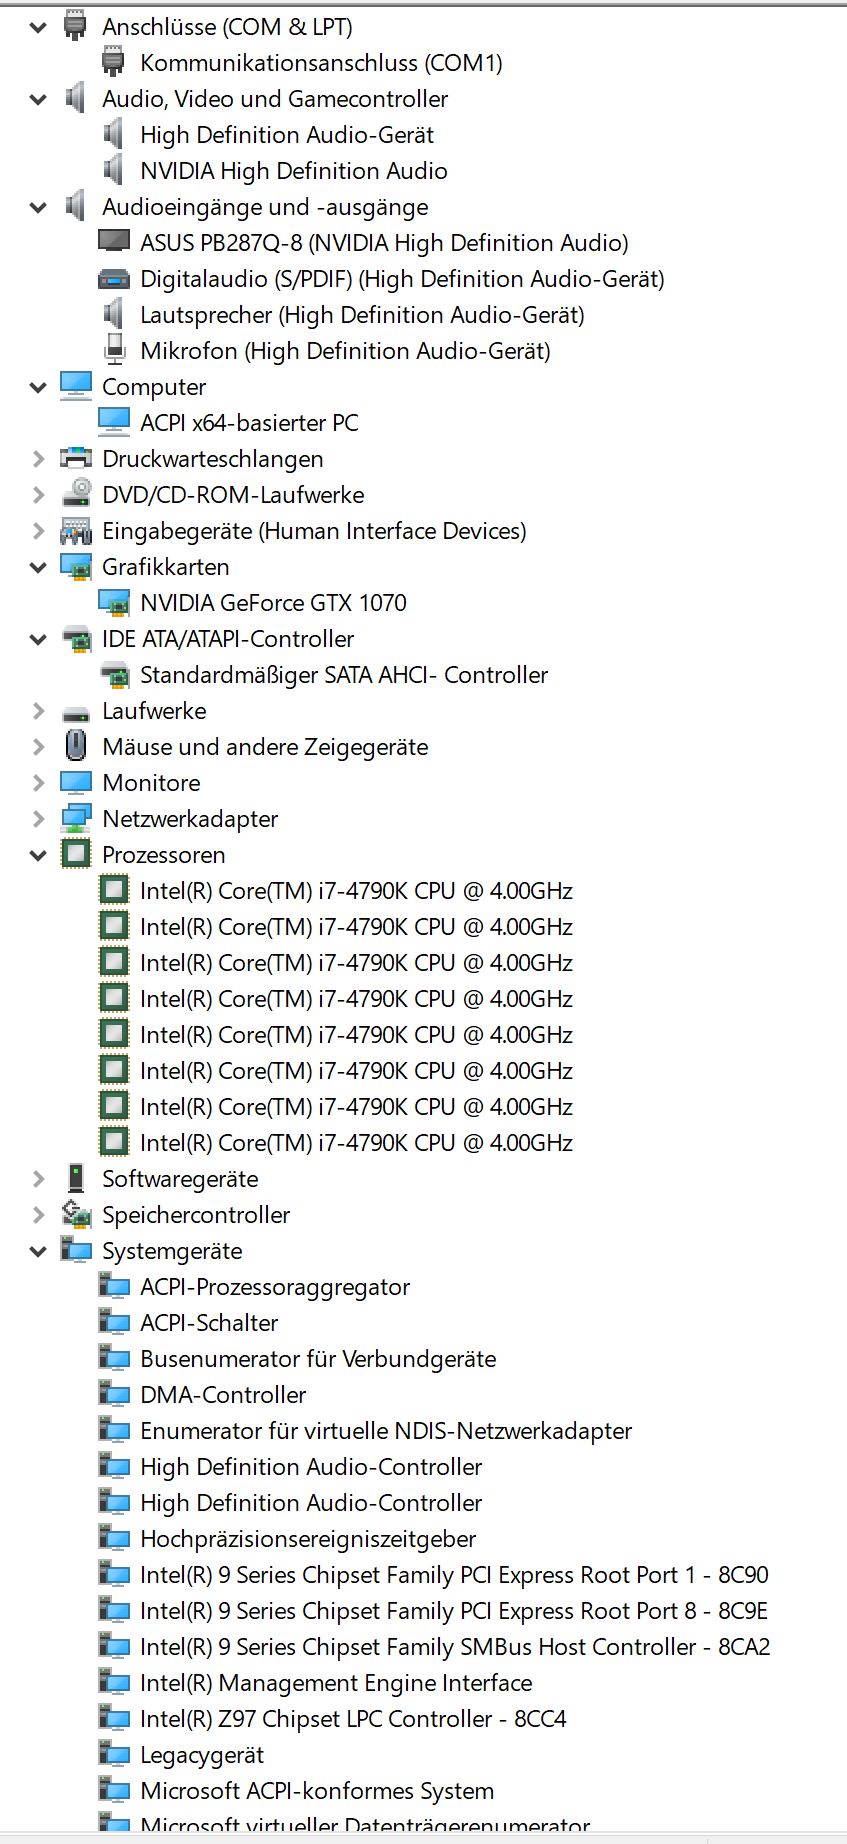Select PCI Express Root Port 1 - 8C90
The image size is (847, 1844).
tap(454, 1575)
